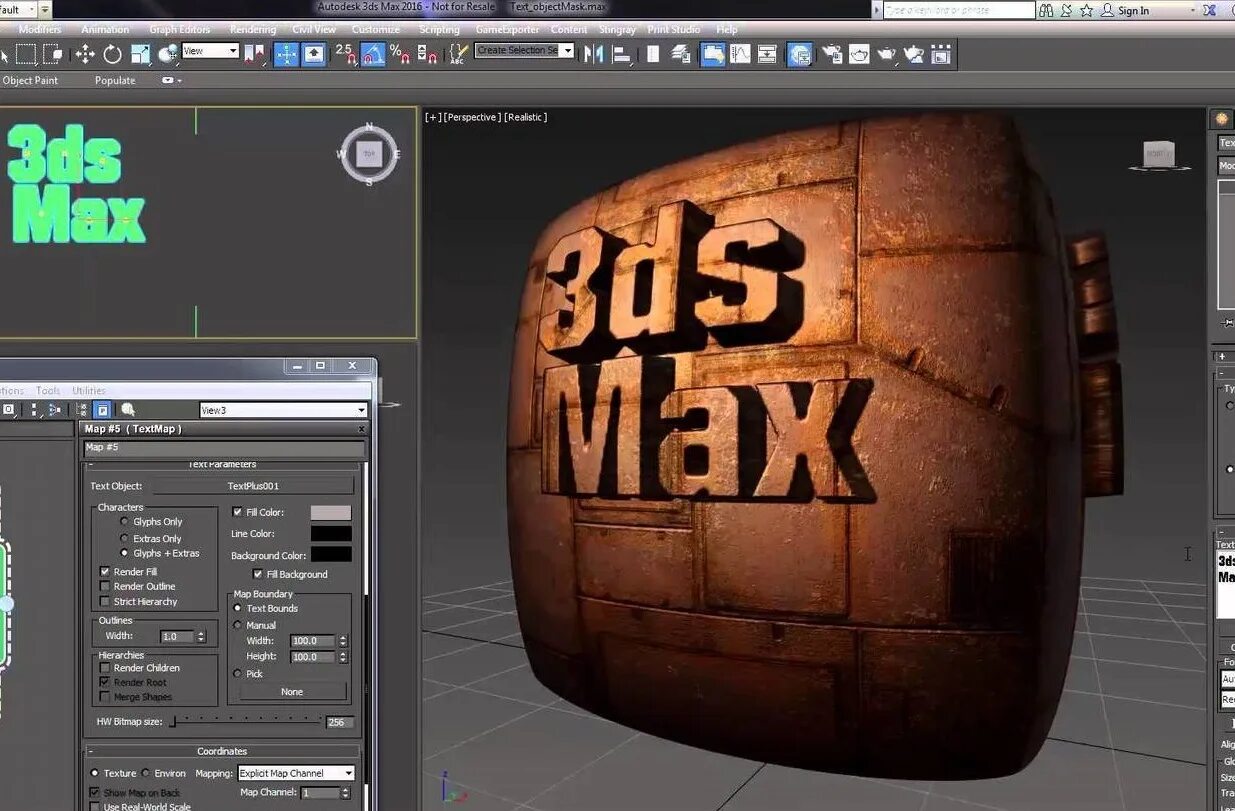Open the Mapping Explicit Map Channel dropdown

pyautogui.click(x=296, y=773)
